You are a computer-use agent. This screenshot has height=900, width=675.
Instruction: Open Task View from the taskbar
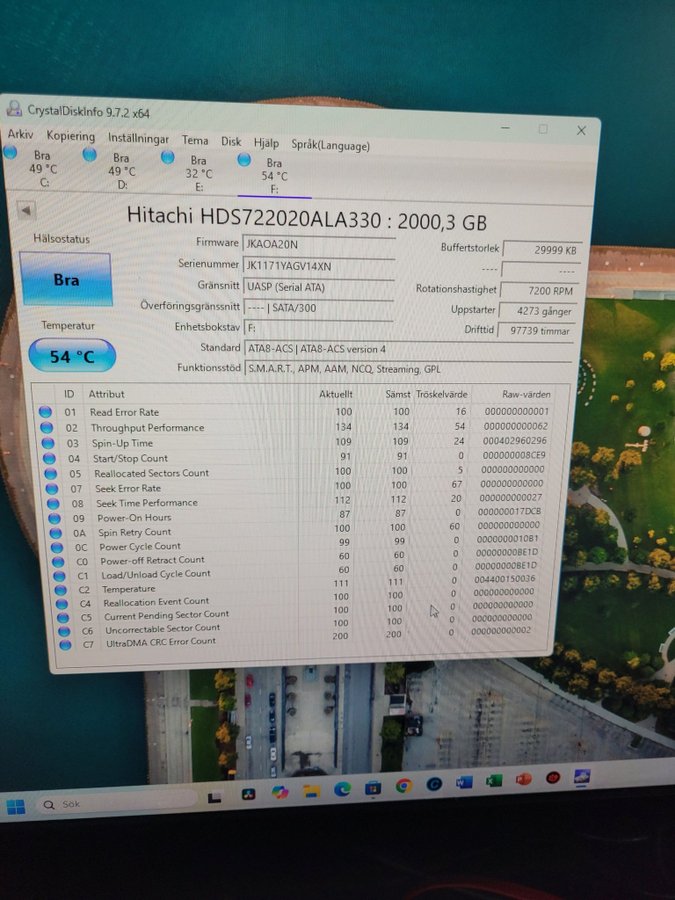tap(215, 797)
